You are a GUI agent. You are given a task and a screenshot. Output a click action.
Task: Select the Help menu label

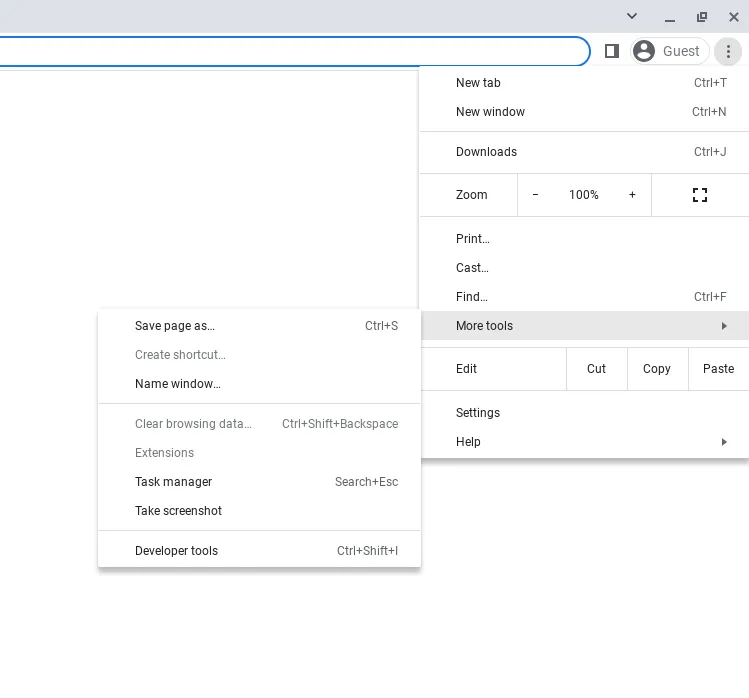[468, 442]
